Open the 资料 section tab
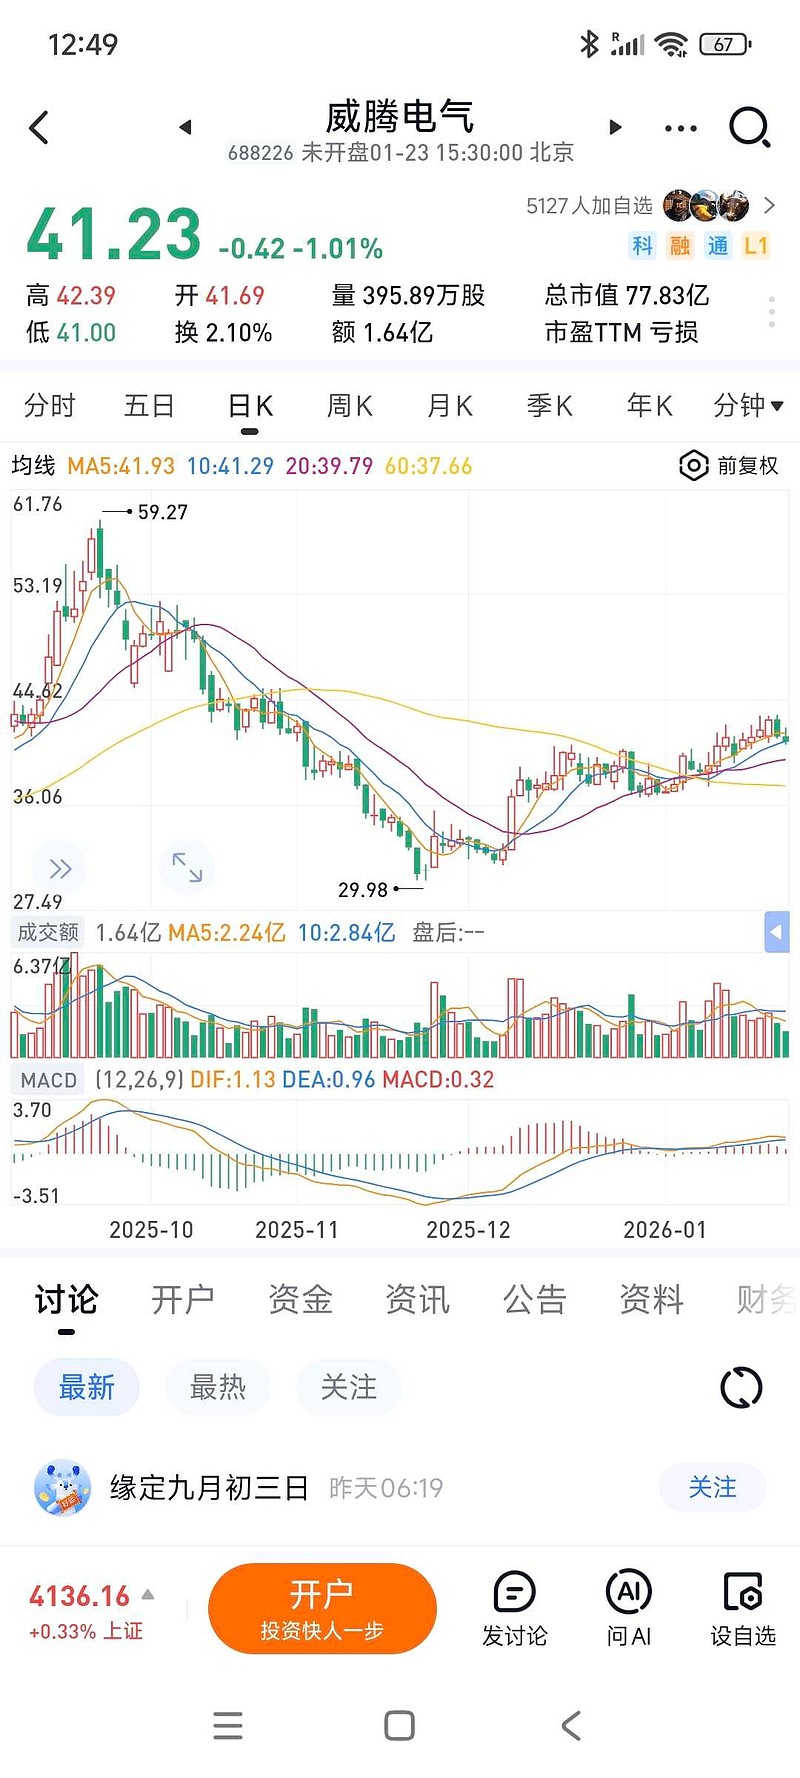This screenshot has width=800, height=1778. (x=652, y=1299)
